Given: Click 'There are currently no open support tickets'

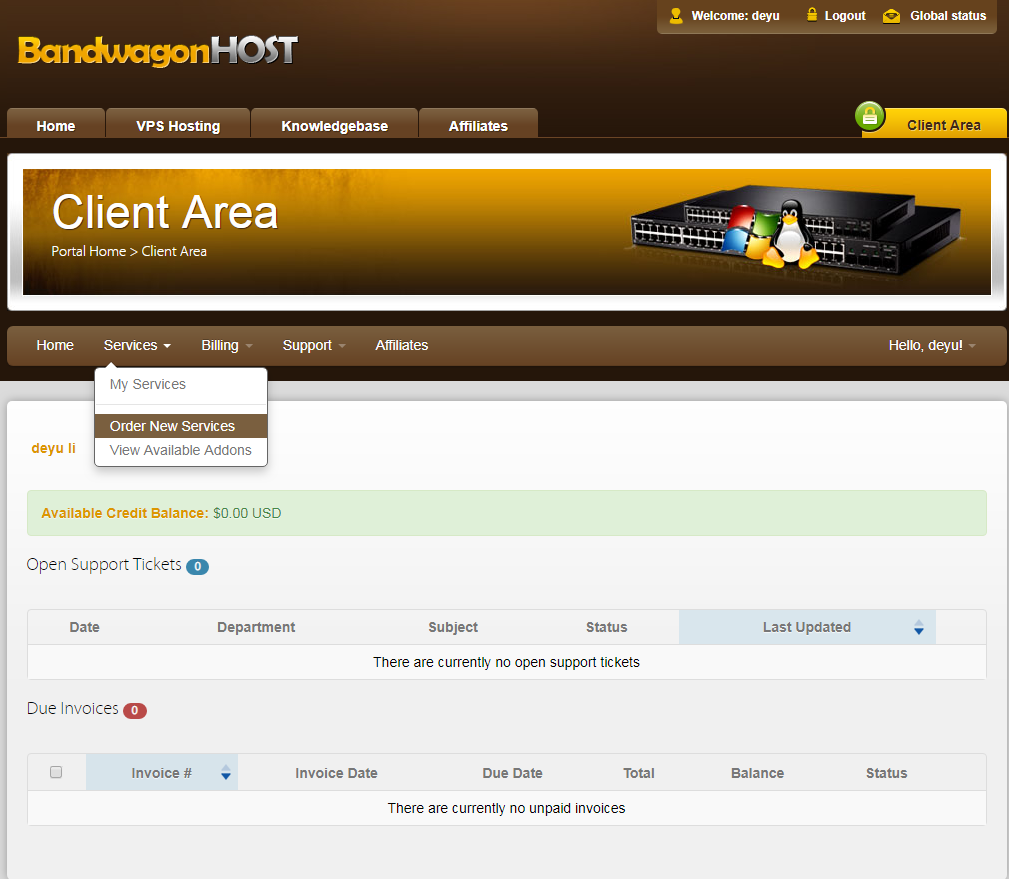Looking at the screenshot, I should coord(506,662).
